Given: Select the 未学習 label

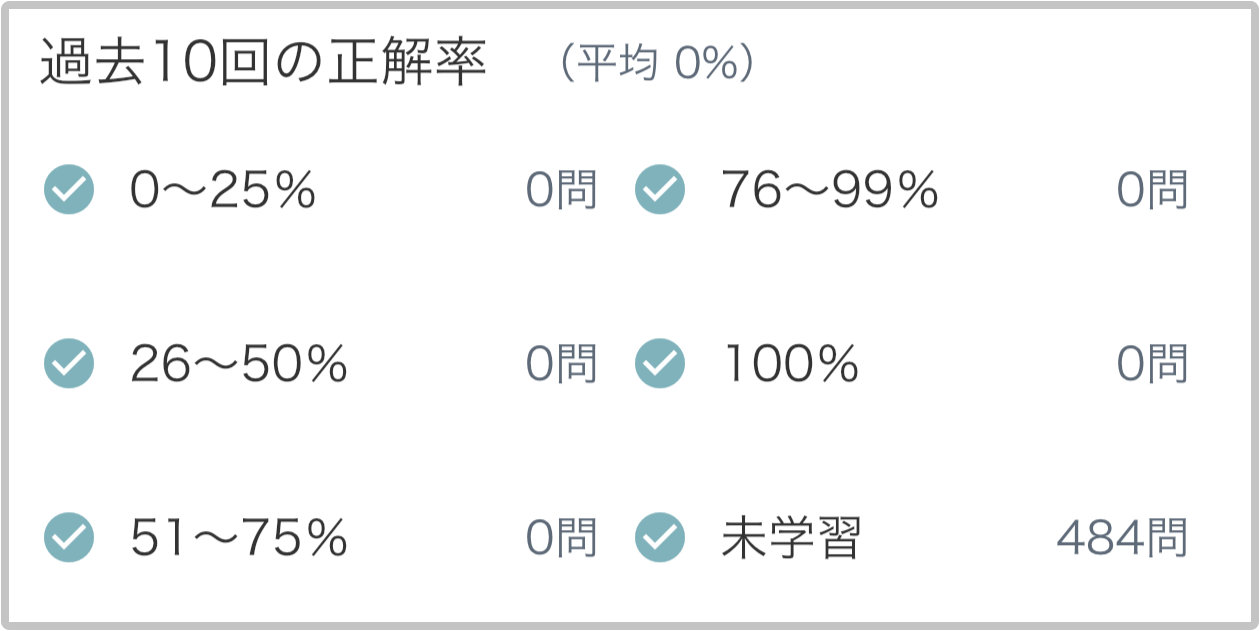Looking at the screenshot, I should click(790, 538).
